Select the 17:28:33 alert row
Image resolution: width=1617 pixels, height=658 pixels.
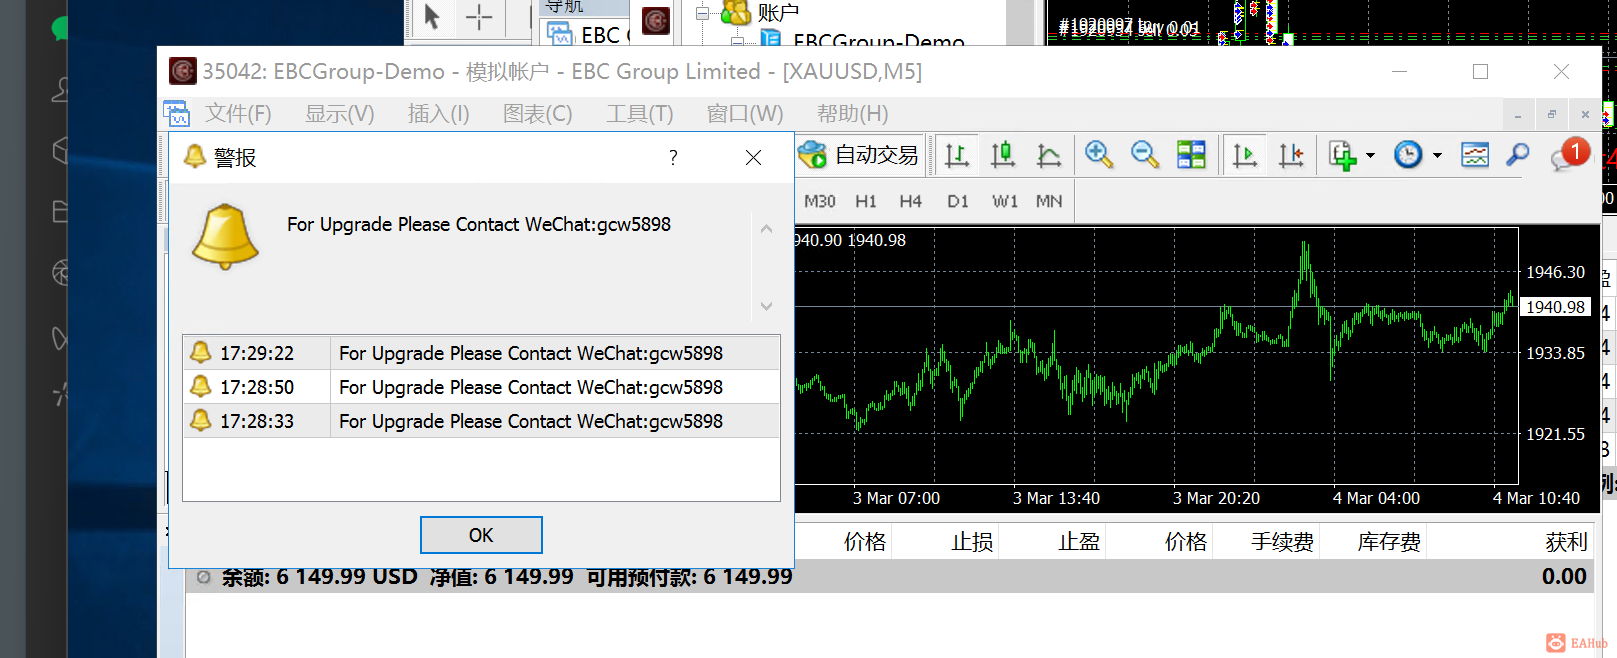point(481,421)
